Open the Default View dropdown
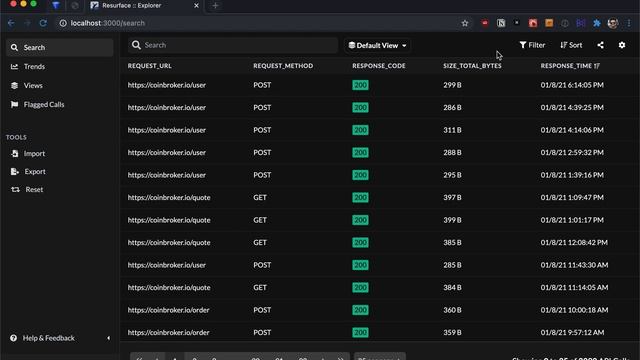640x360 pixels. (x=378, y=45)
